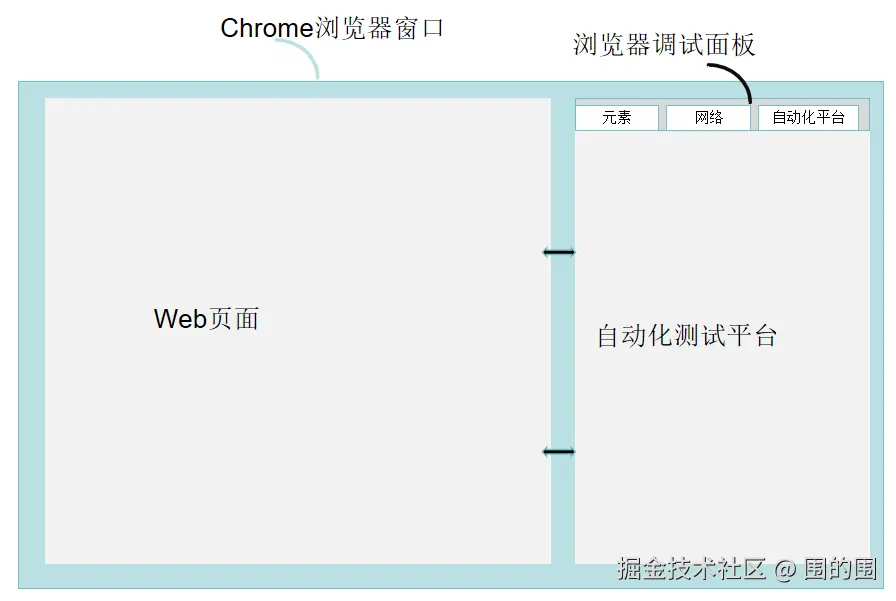896x601 pixels.
Task: Click the right teal border beside the debug panel
Action: (x=877, y=330)
